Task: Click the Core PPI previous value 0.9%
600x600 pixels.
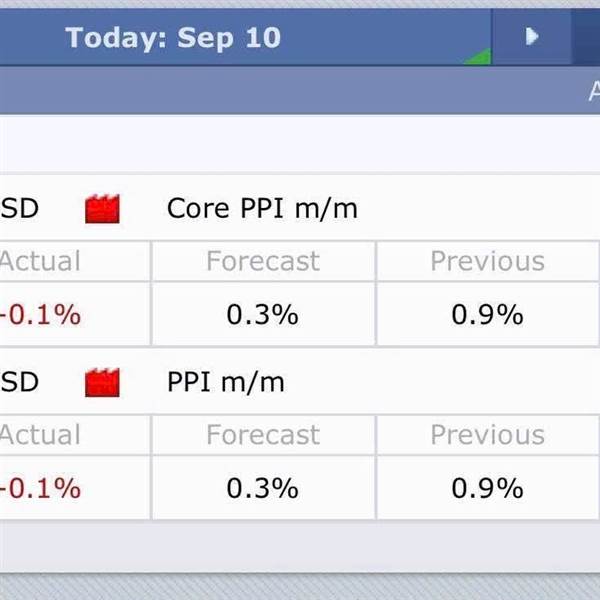Action: tap(488, 315)
